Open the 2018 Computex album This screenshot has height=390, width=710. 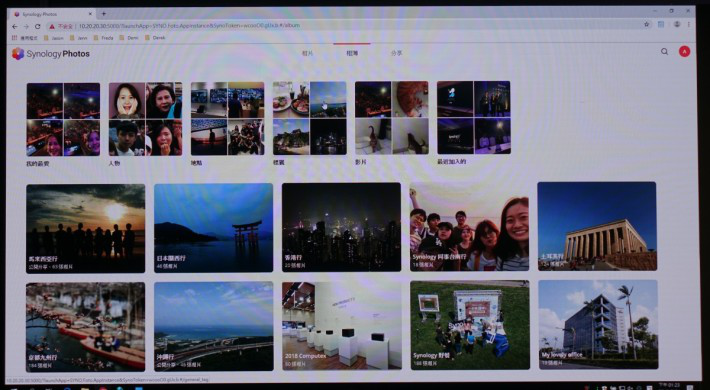[x=341, y=326]
